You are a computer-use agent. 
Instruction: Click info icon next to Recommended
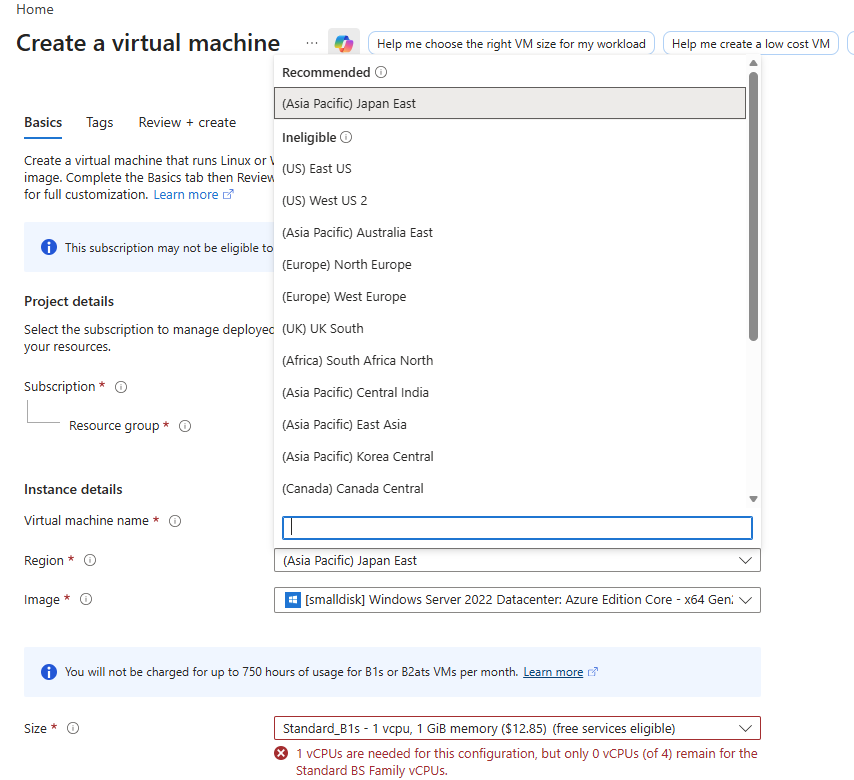(x=381, y=72)
